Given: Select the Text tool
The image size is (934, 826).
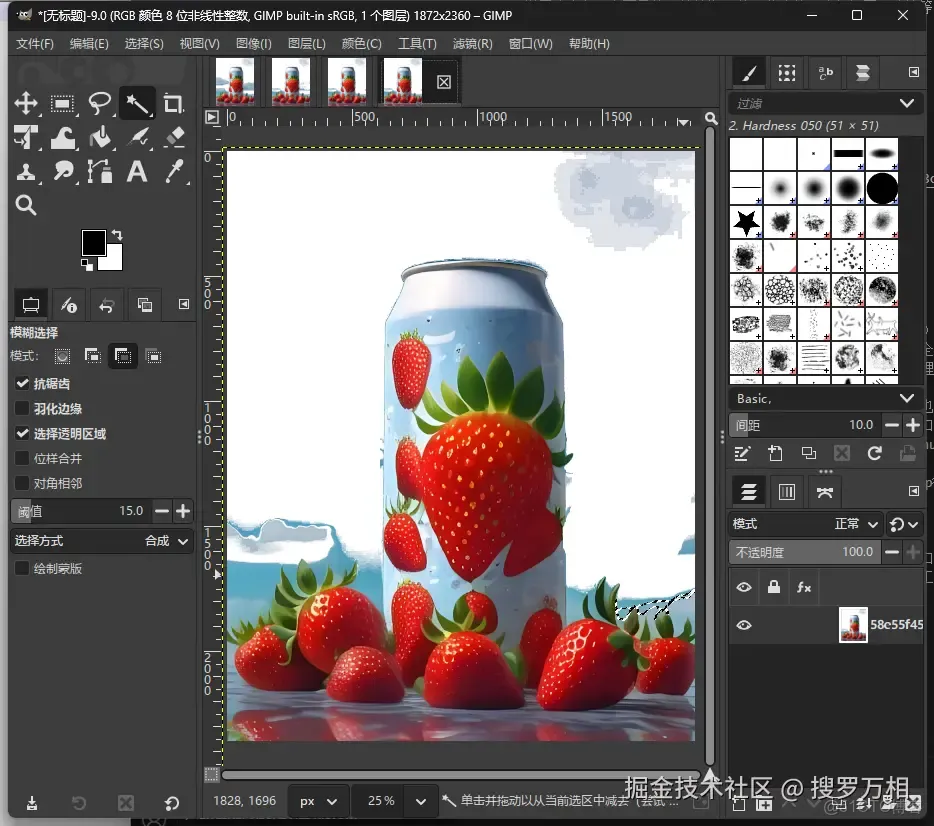Looking at the screenshot, I should (x=137, y=172).
